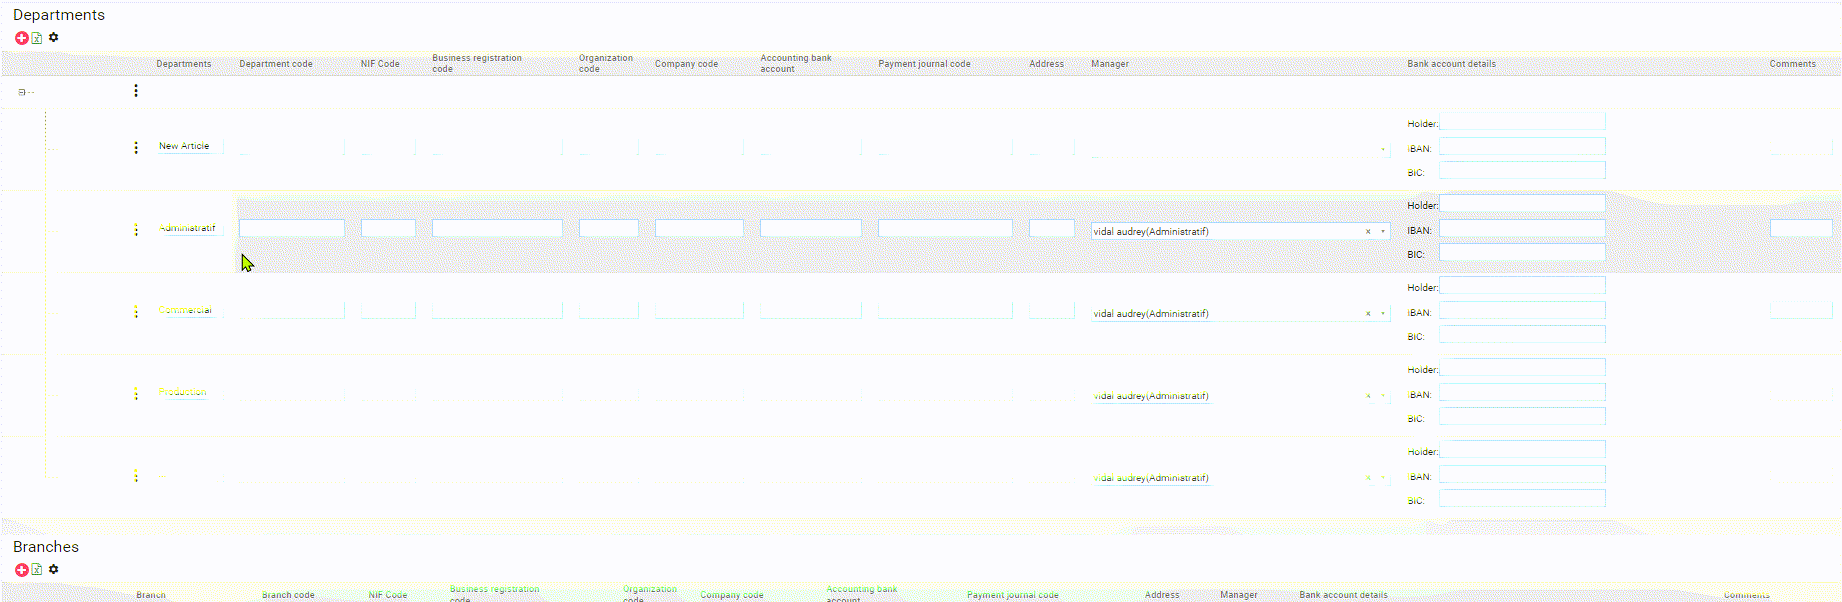Open the Departments table settings gear
The image size is (1842, 602).
click(x=54, y=37)
